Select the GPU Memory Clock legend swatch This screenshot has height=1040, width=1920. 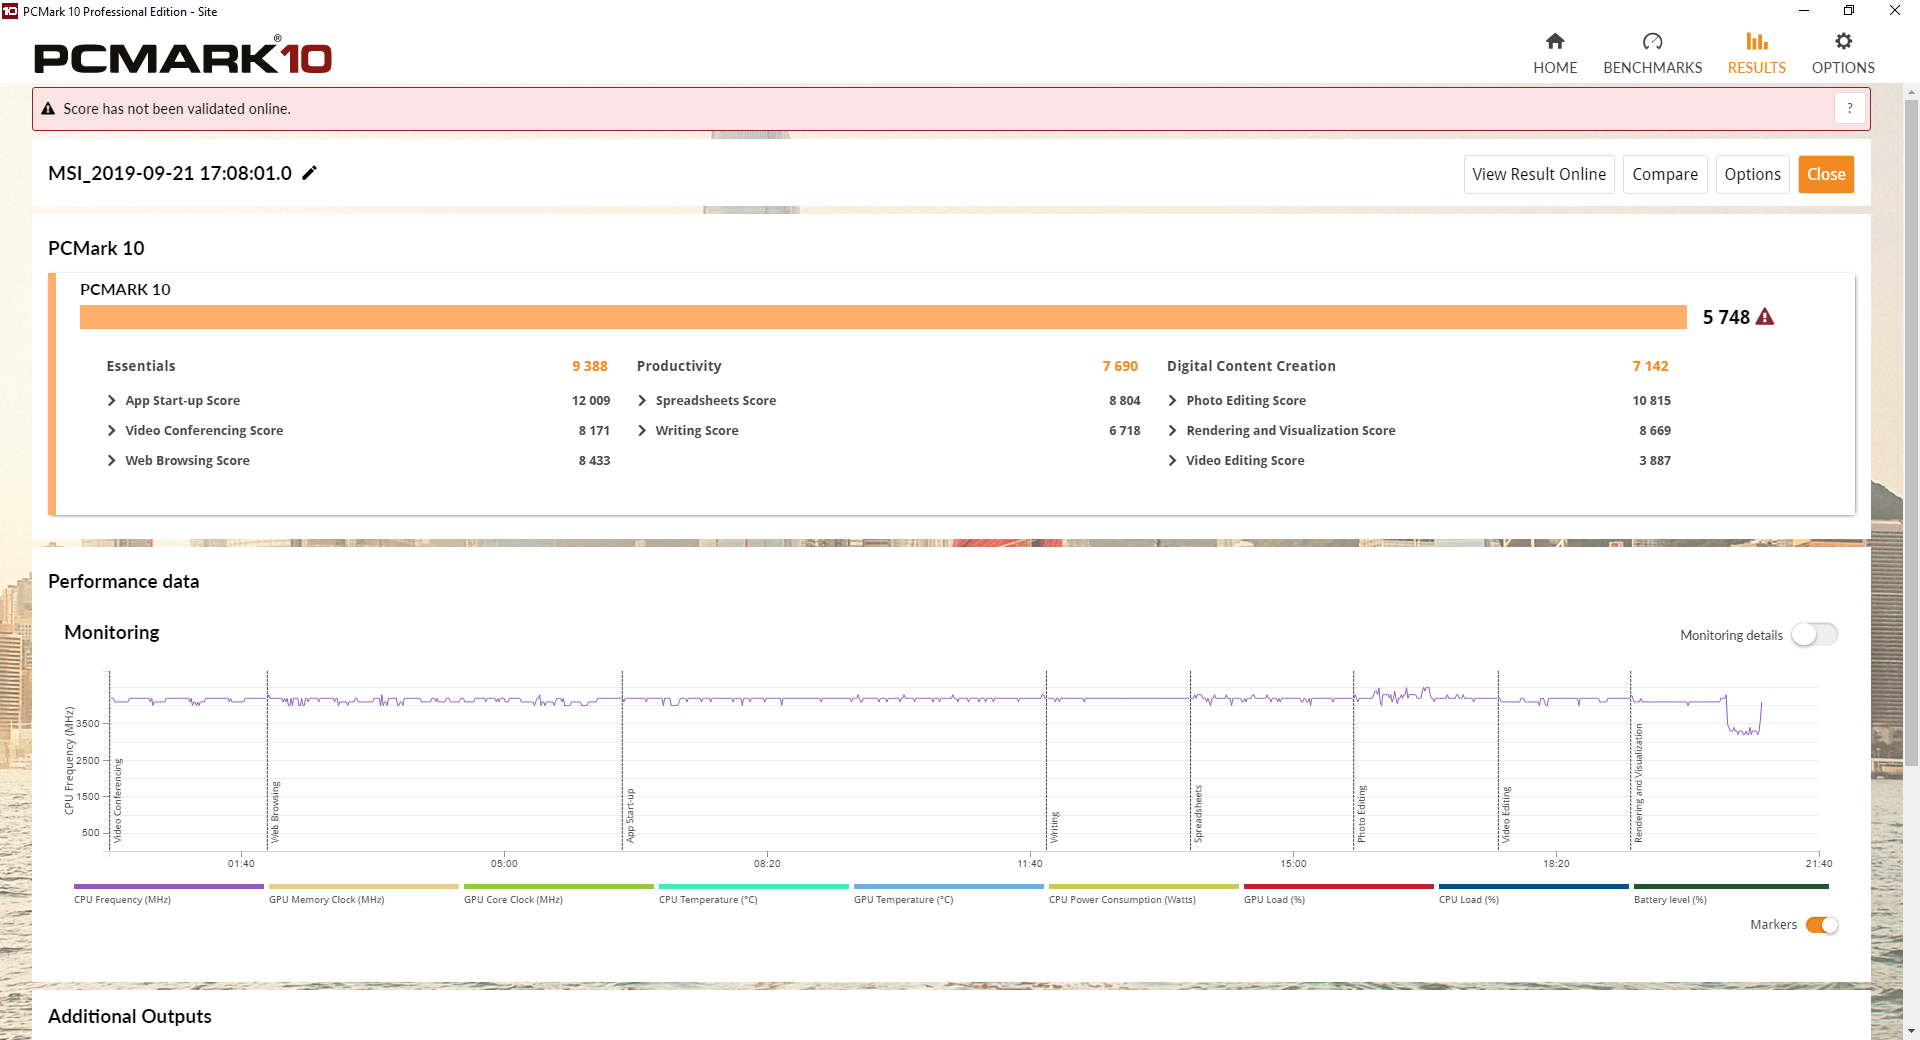coord(364,886)
